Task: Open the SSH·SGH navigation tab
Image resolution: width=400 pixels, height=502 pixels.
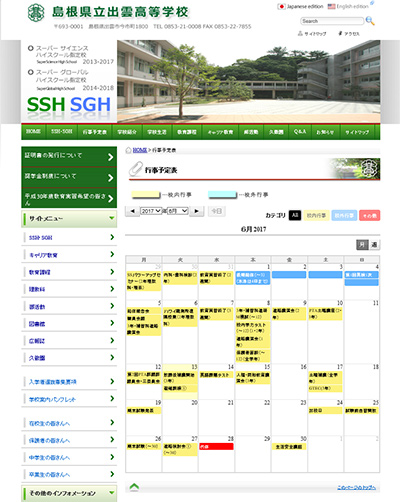Action: (x=62, y=132)
